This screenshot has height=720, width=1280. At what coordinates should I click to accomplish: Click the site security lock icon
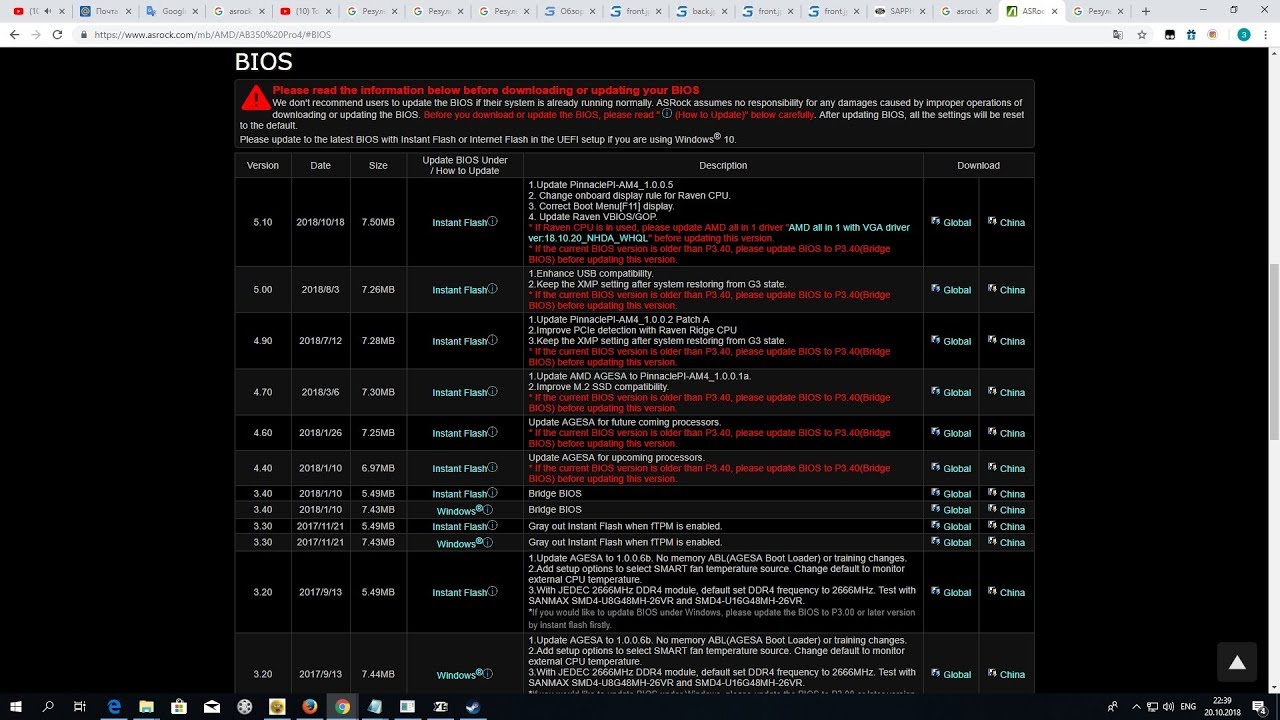83,34
